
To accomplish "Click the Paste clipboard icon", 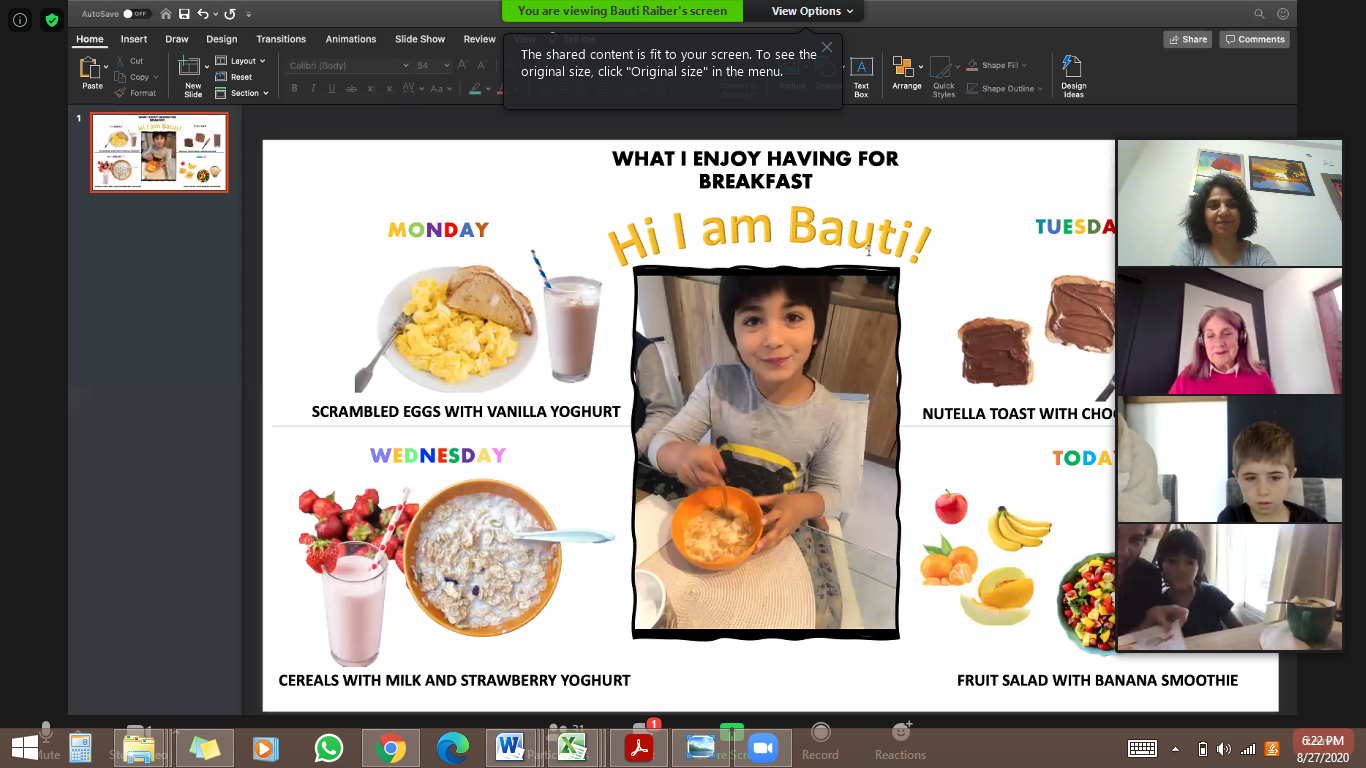I will pos(91,67).
